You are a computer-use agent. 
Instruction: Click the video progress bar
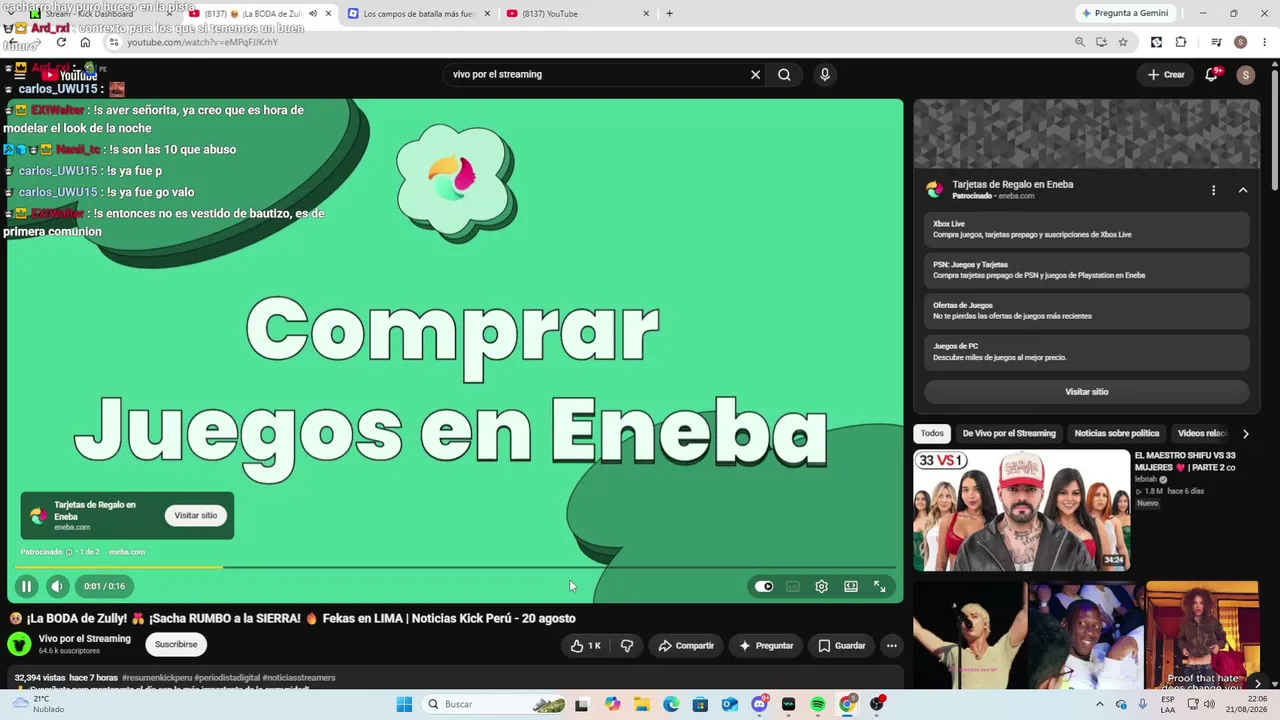[x=455, y=568]
